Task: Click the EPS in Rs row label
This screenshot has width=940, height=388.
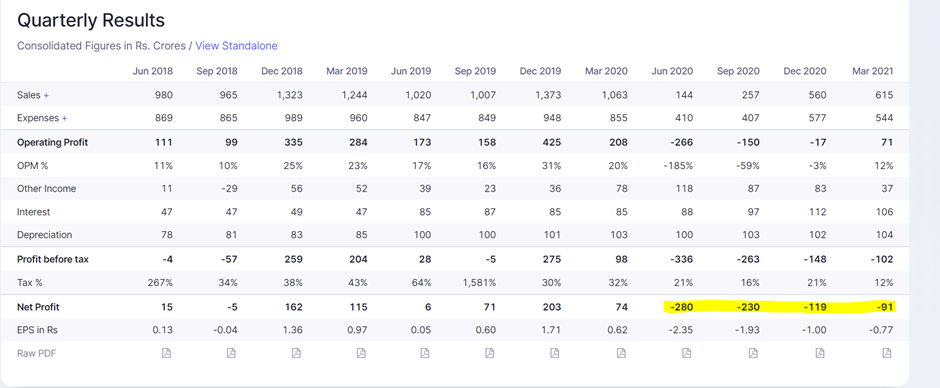Action: [x=37, y=330]
